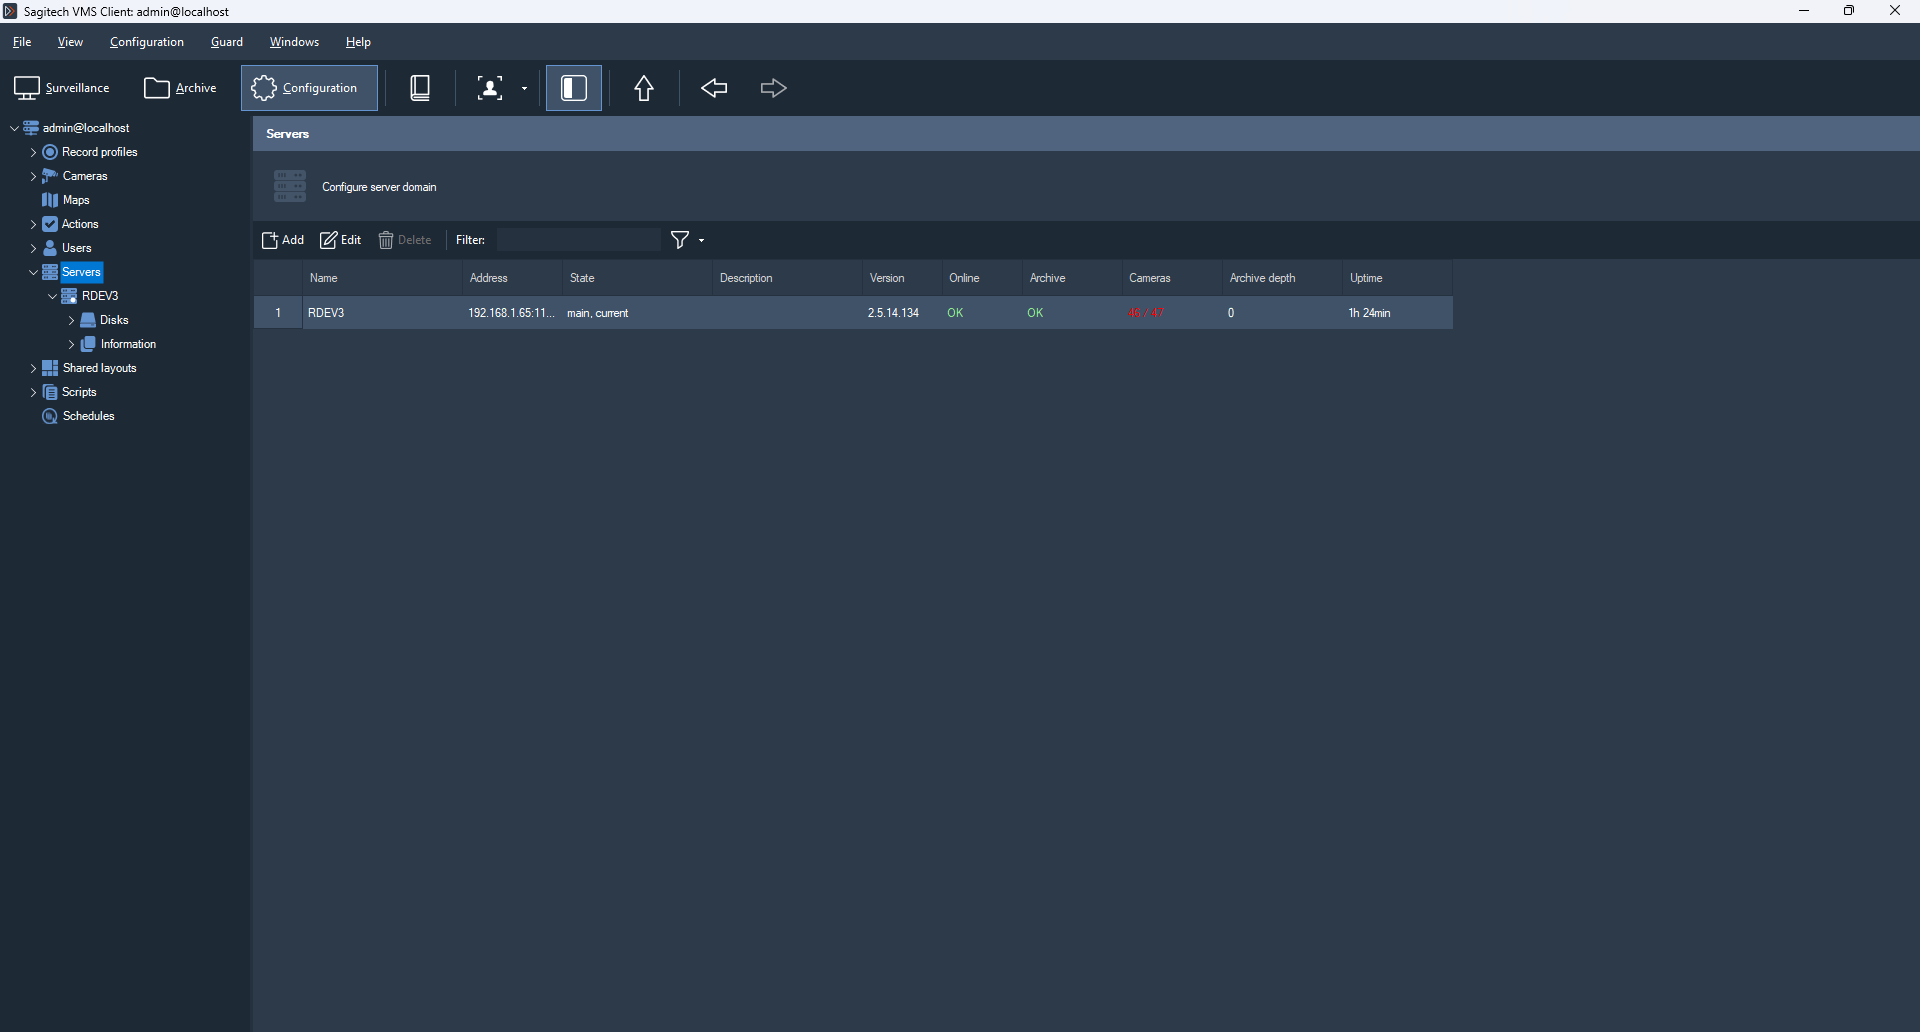Expand the Disks tree node
Screen dimensions: 1920x1032
71,320
